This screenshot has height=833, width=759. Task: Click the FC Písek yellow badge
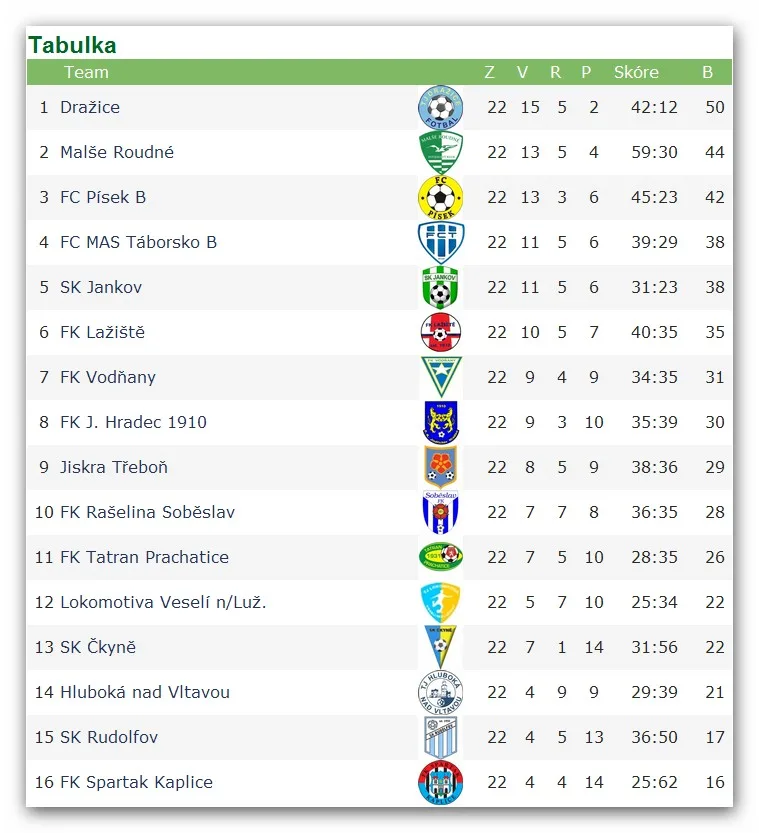tap(440, 198)
